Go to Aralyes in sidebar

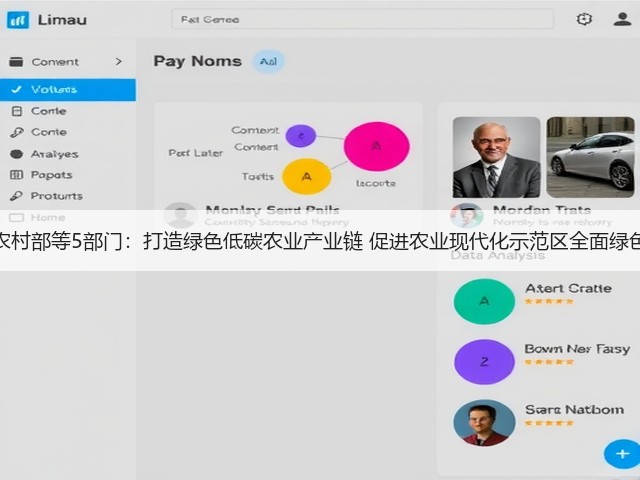click(54, 154)
